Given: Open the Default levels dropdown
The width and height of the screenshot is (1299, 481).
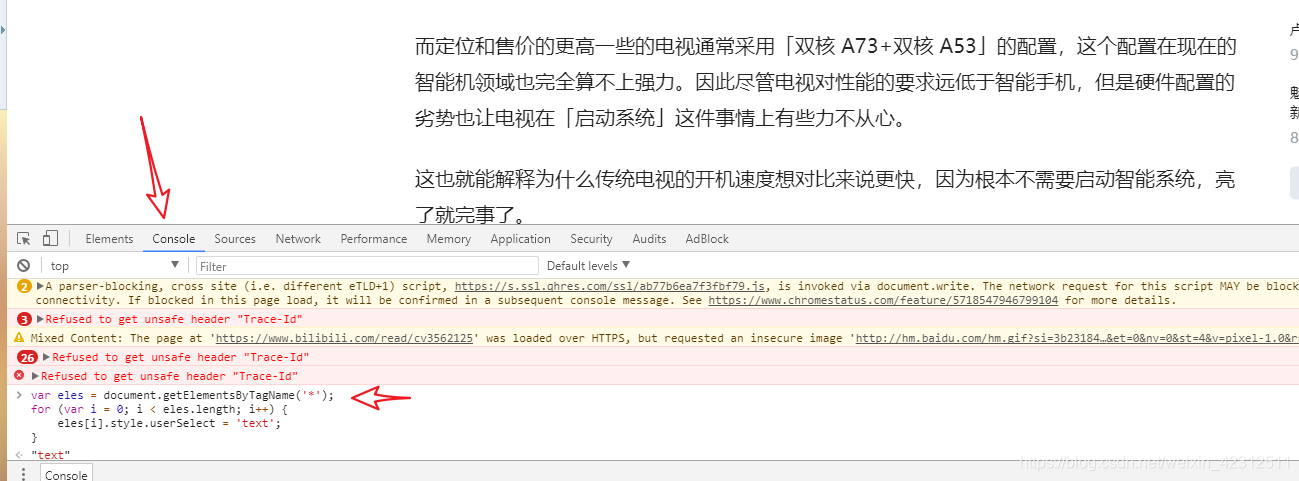Looking at the screenshot, I should coord(589,266).
